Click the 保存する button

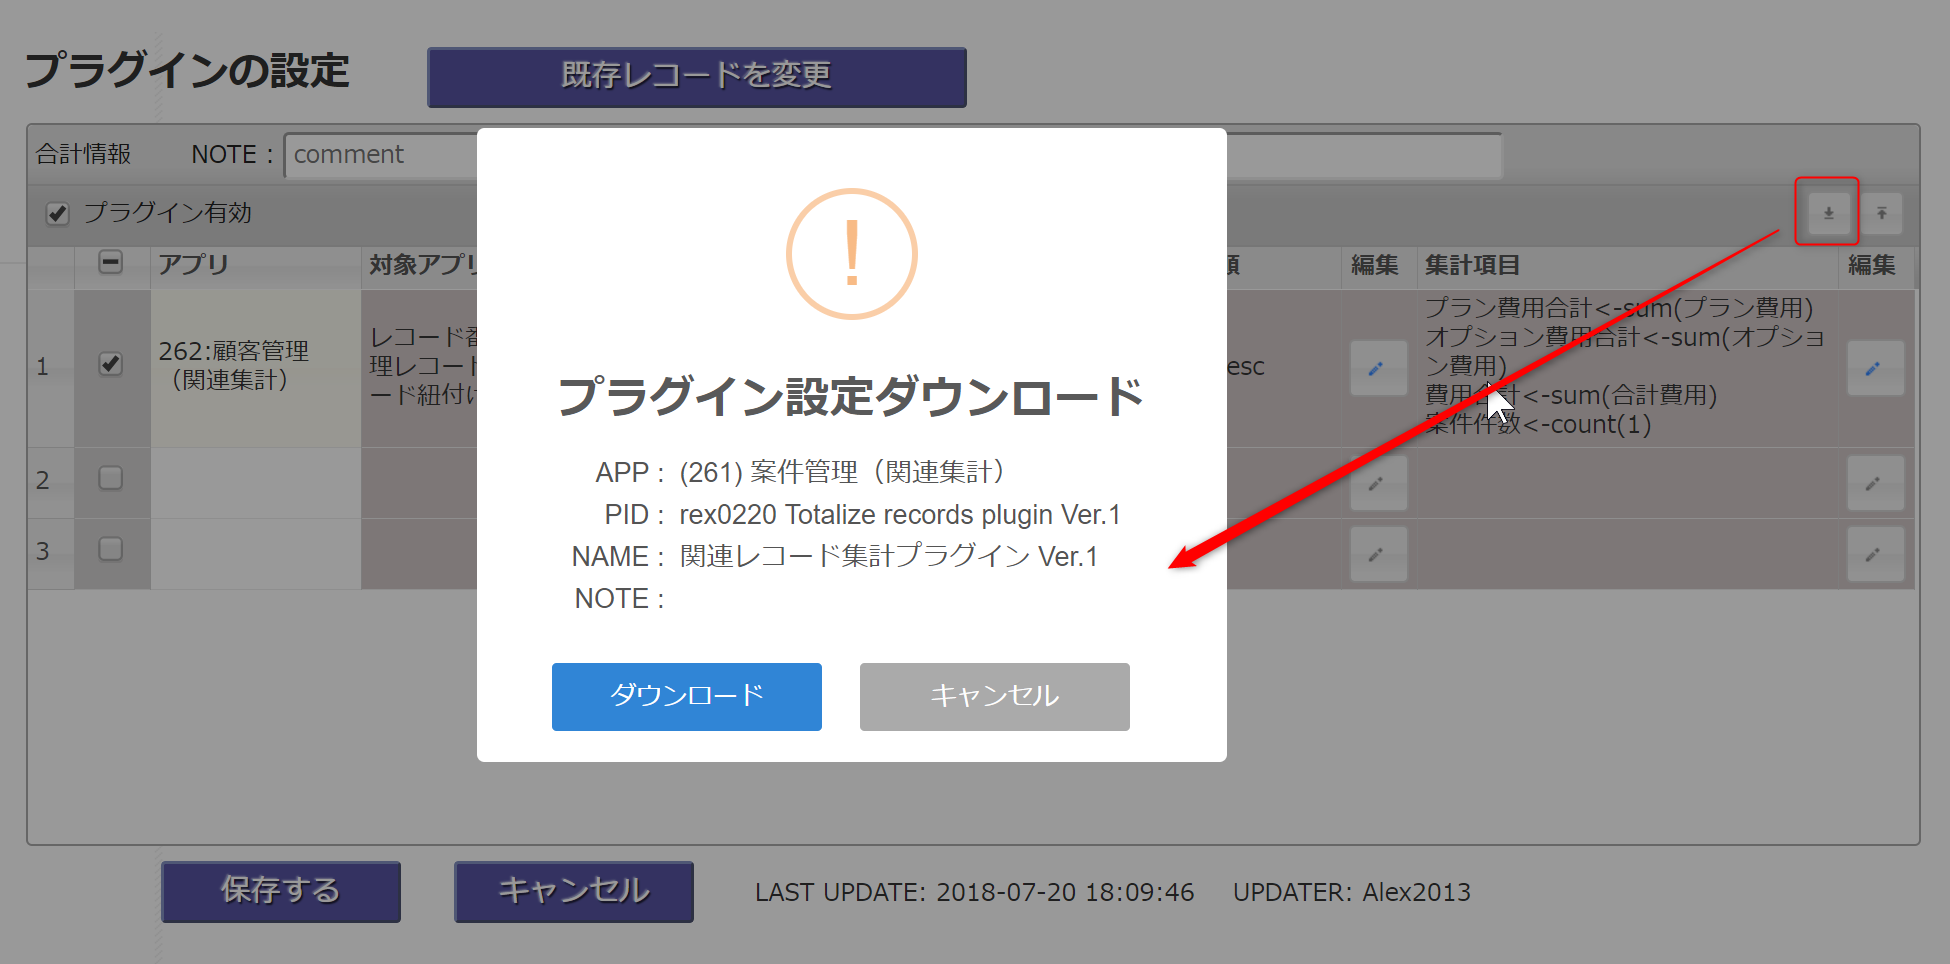(281, 892)
